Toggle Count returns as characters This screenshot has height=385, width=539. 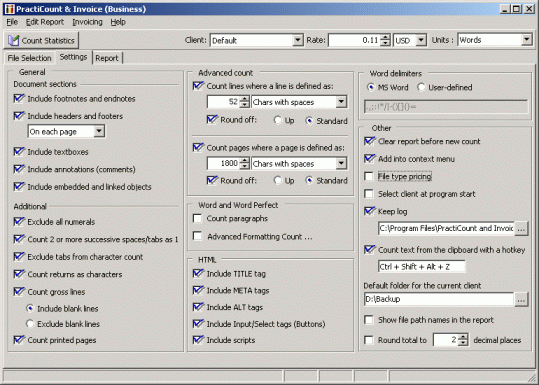point(19,274)
